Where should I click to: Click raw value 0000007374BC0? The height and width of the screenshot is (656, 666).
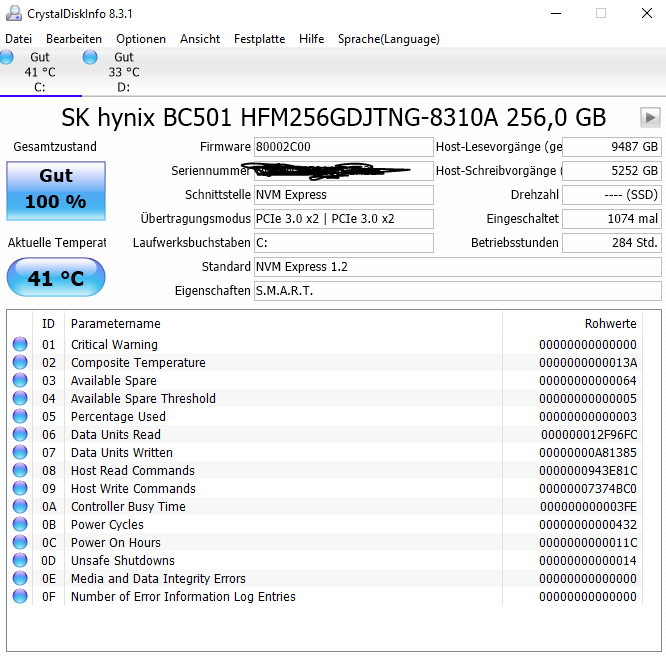pos(588,489)
